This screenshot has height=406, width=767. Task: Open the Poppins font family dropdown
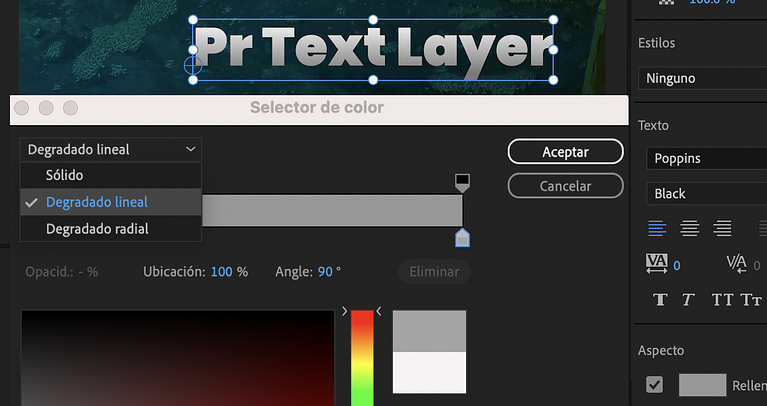click(706, 158)
